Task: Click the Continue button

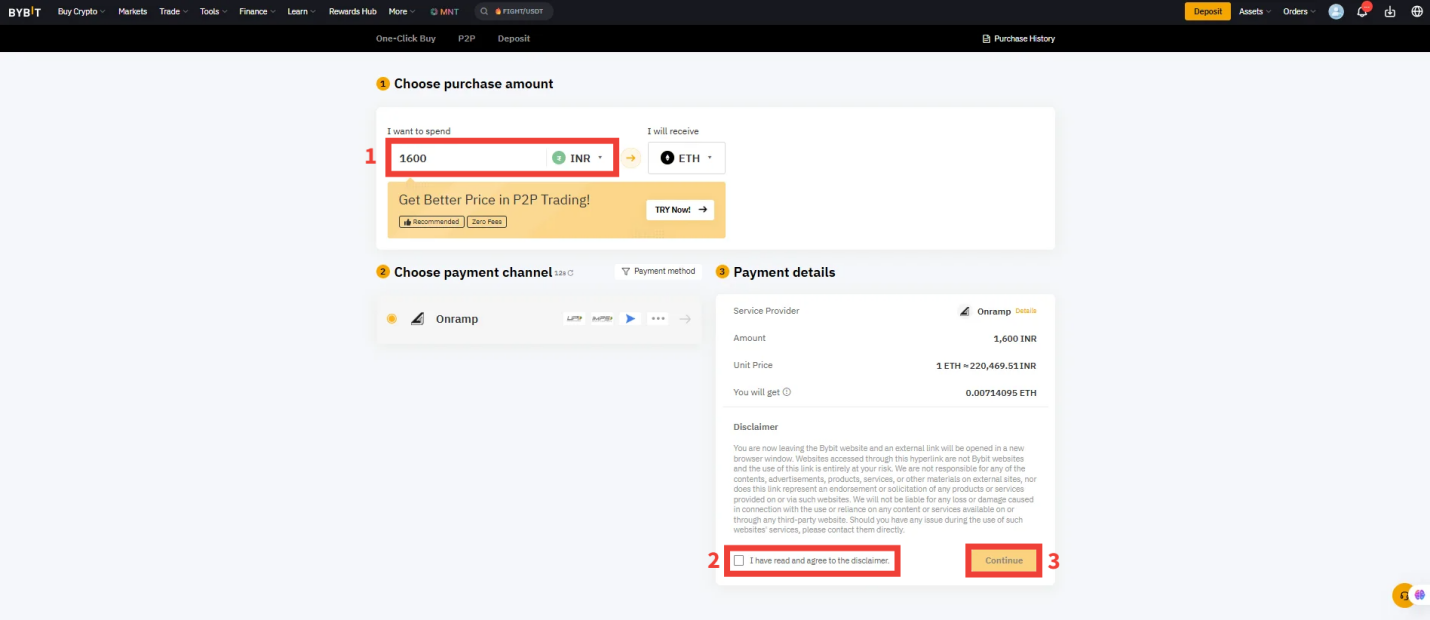Action: point(1003,561)
